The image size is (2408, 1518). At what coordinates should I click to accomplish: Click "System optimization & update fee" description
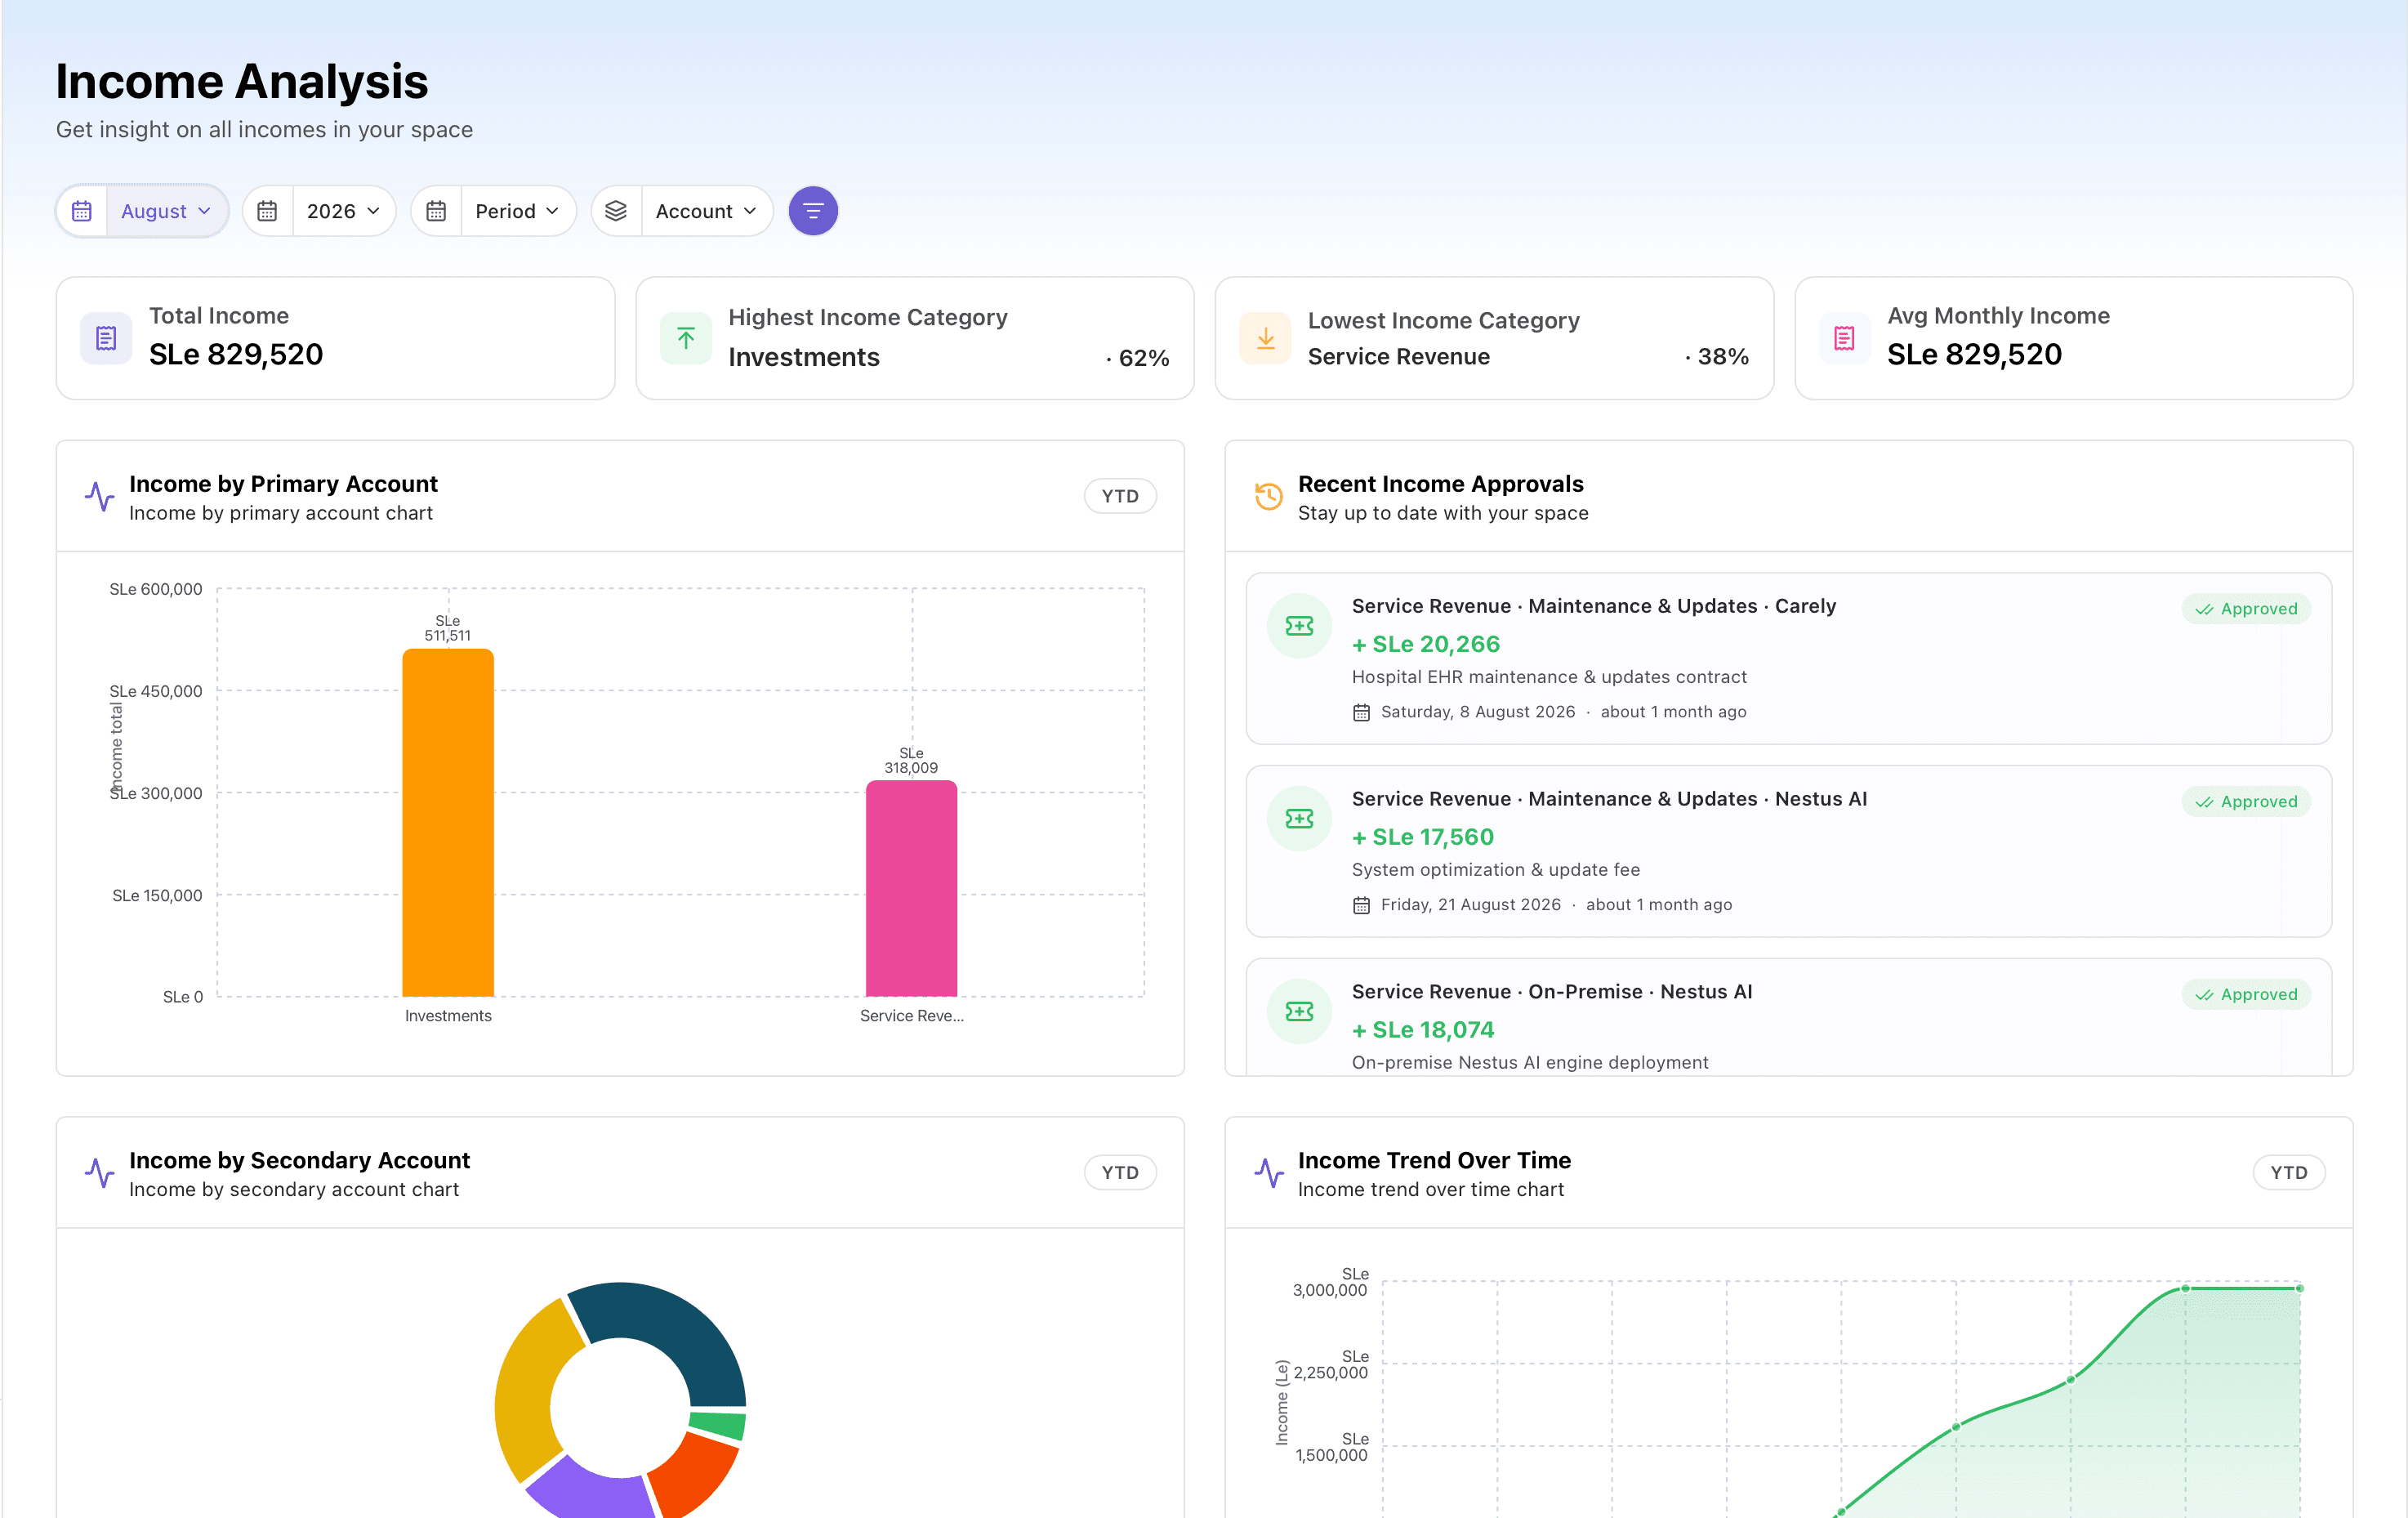[1496, 870]
